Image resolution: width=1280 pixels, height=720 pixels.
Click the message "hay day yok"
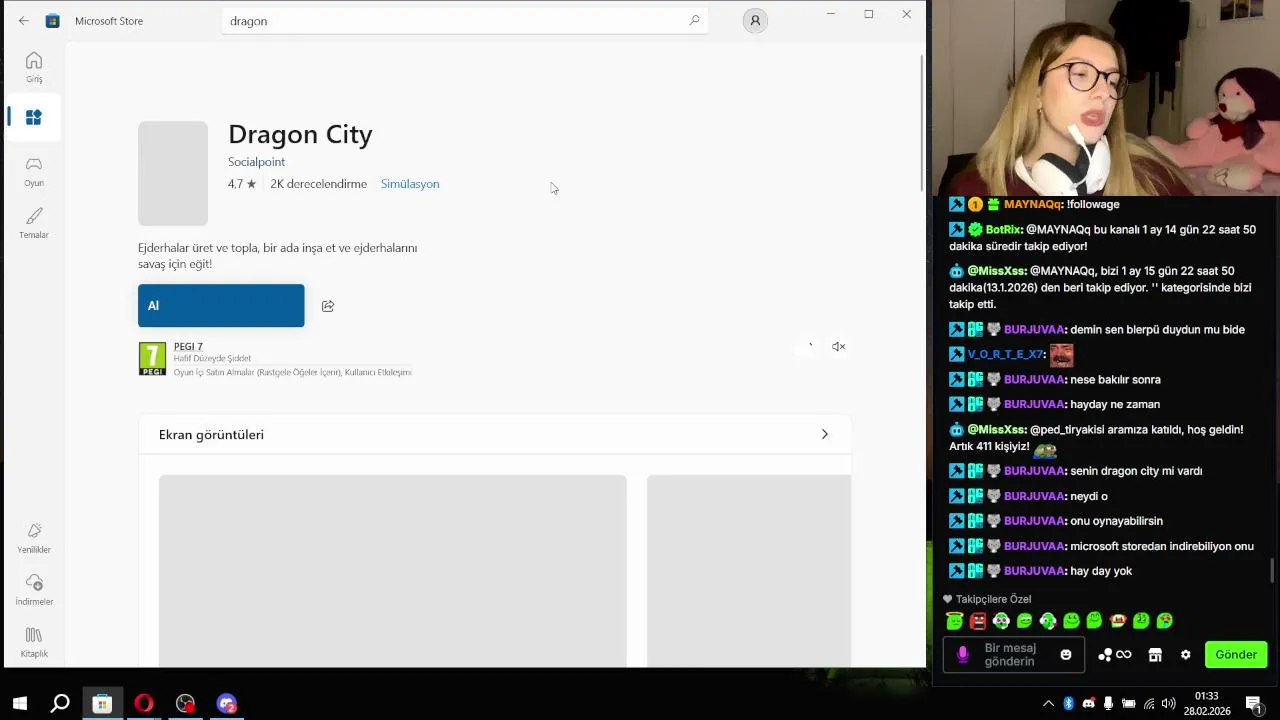pyautogui.click(x=1101, y=571)
